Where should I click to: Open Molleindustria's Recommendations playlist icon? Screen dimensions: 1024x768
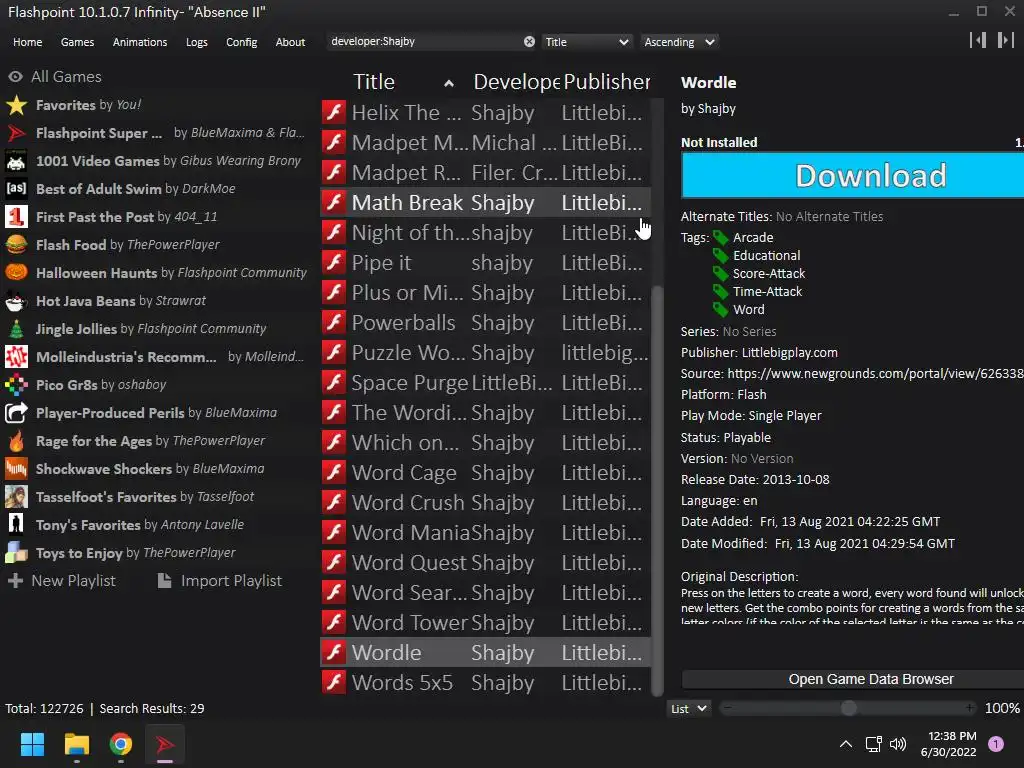16,357
